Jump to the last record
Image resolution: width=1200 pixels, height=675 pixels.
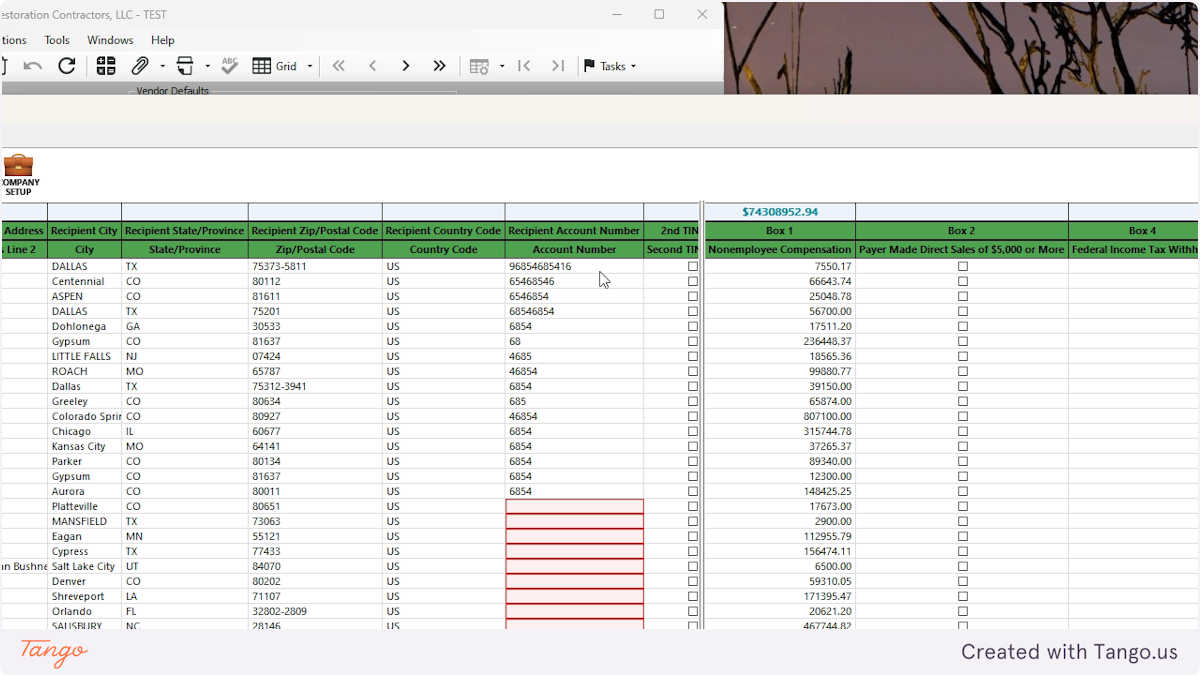coord(439,66)
